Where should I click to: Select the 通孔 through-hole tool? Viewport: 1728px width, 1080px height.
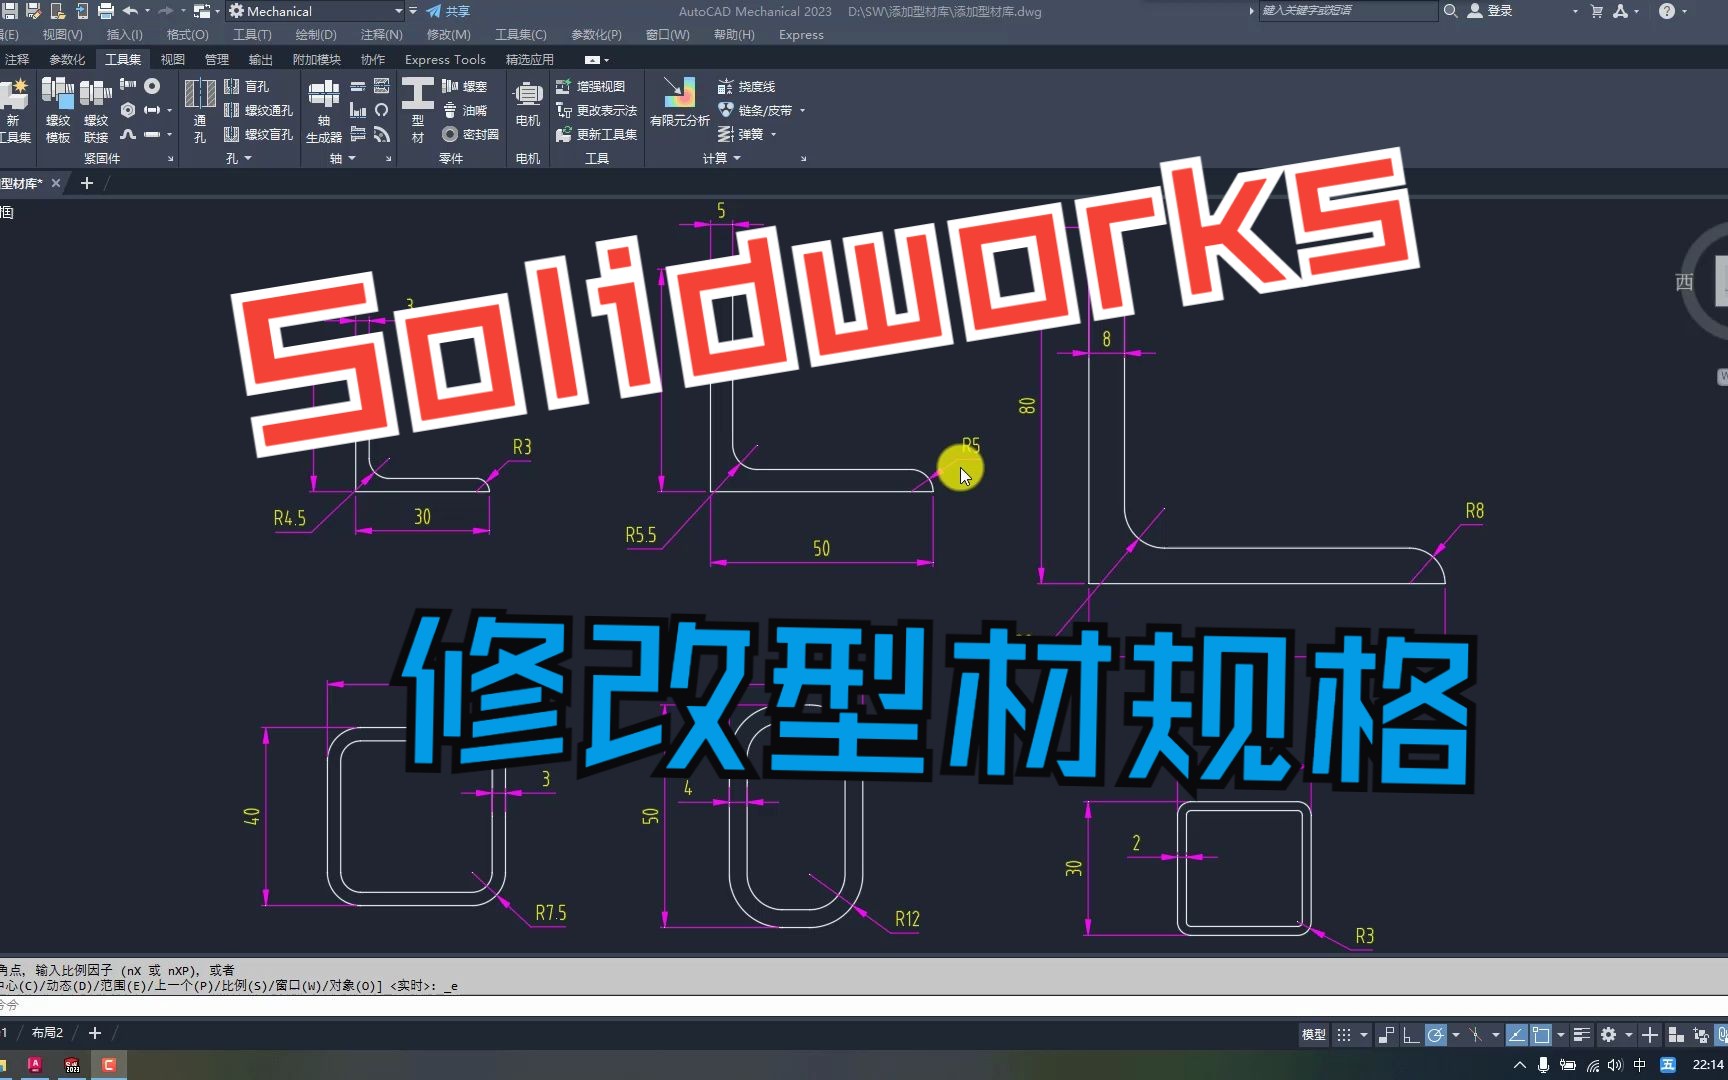point(200,110)
